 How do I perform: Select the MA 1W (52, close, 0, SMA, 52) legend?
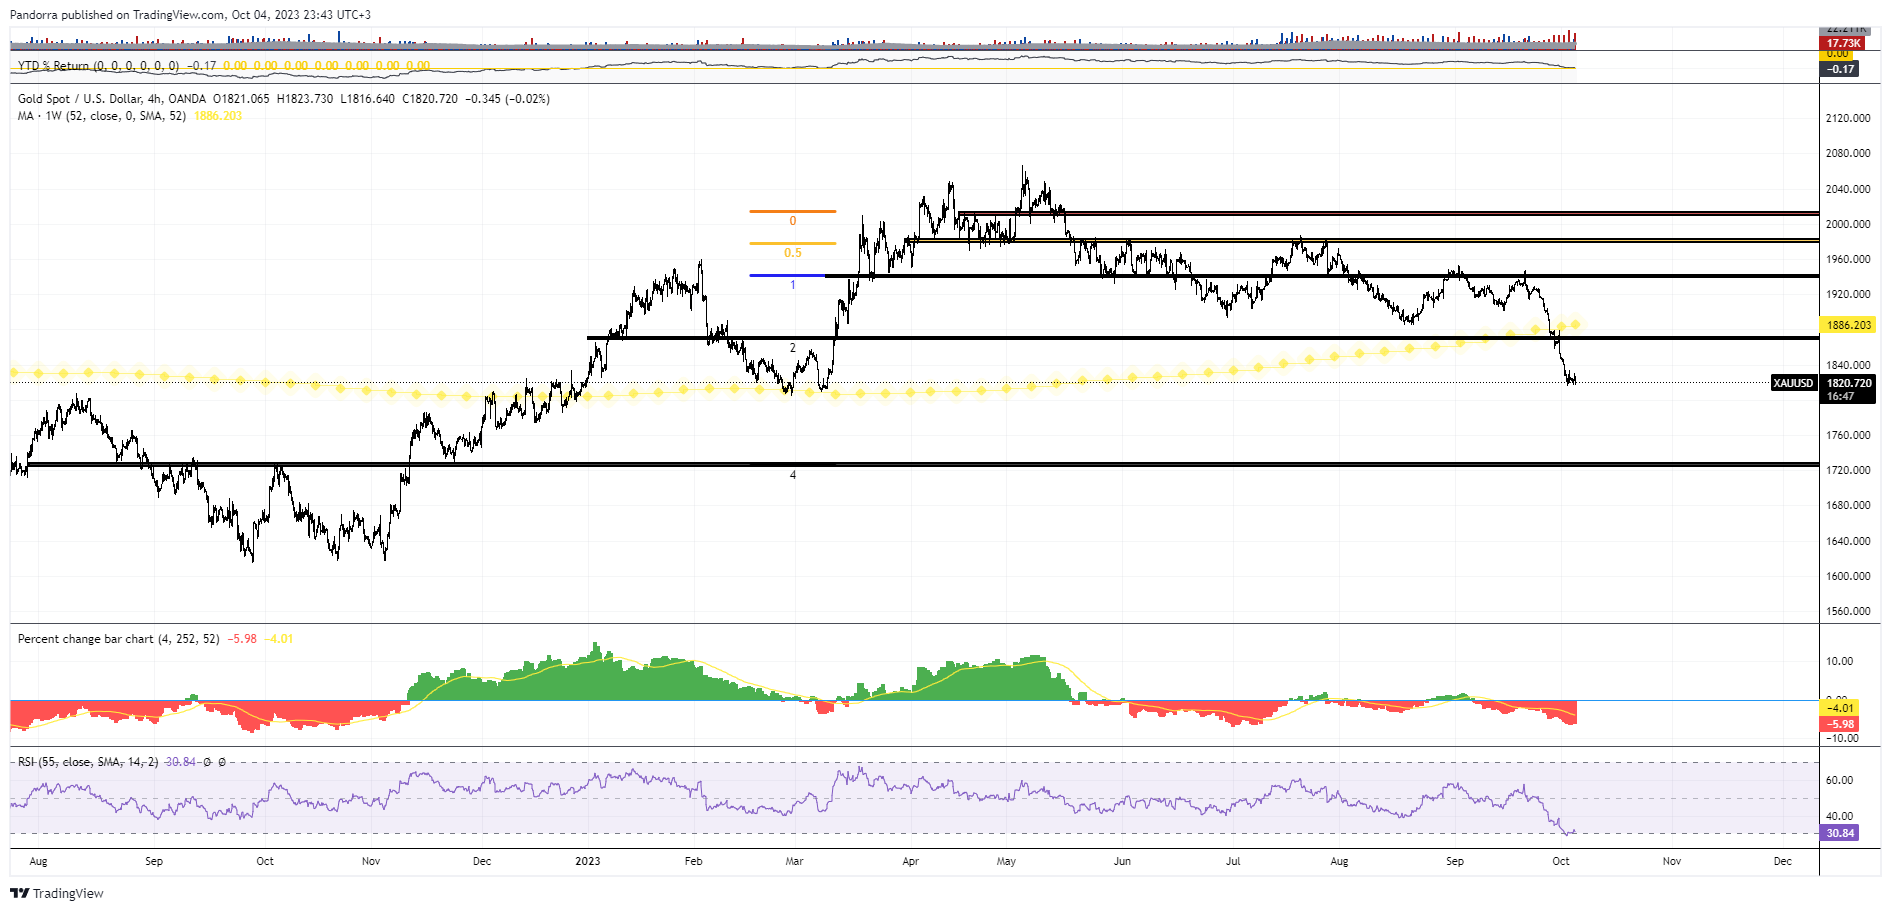102,116
